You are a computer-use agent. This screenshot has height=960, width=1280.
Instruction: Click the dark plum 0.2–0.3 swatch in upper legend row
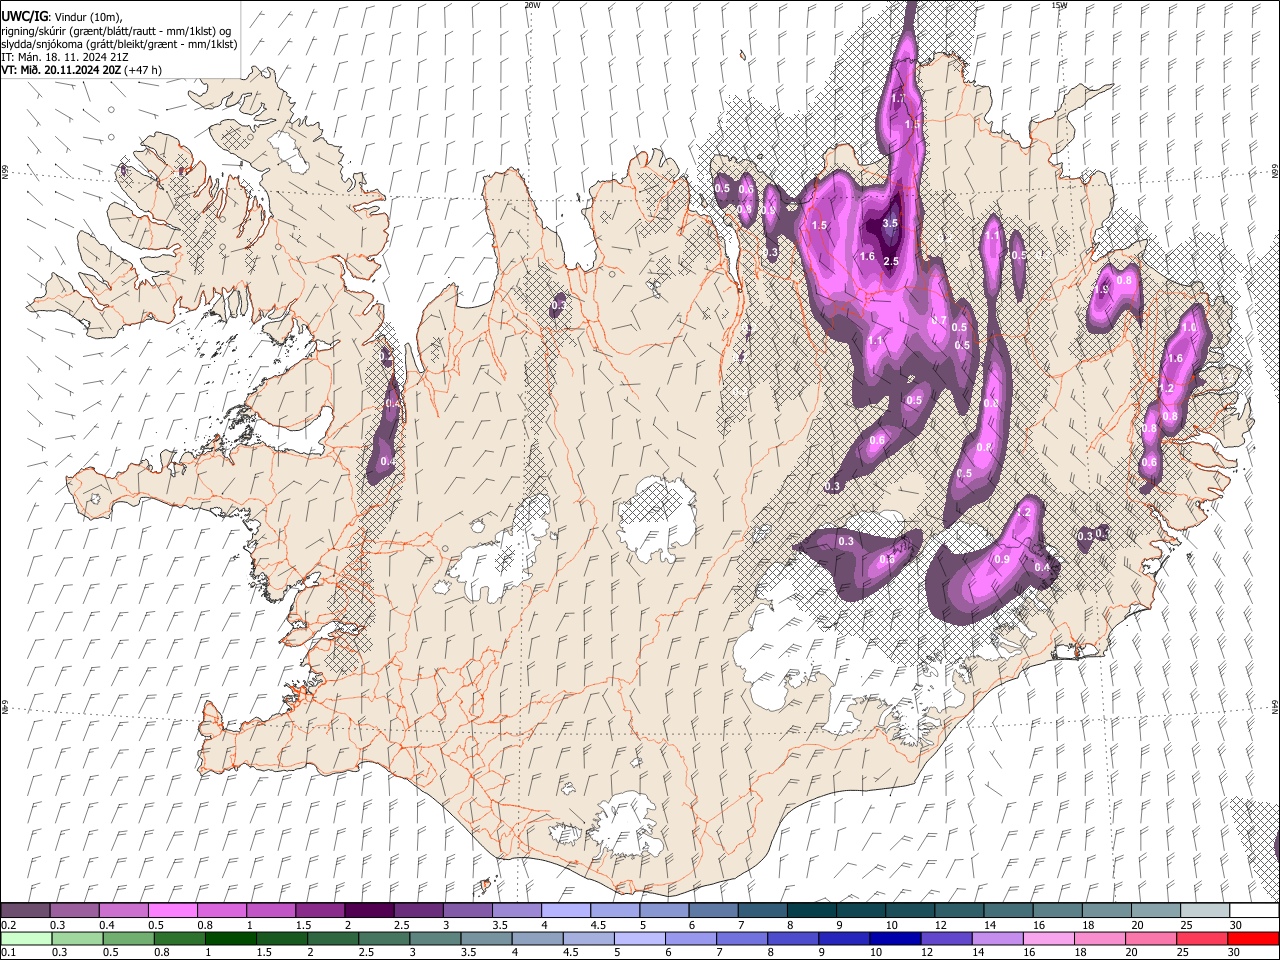[x=25, y=911]
